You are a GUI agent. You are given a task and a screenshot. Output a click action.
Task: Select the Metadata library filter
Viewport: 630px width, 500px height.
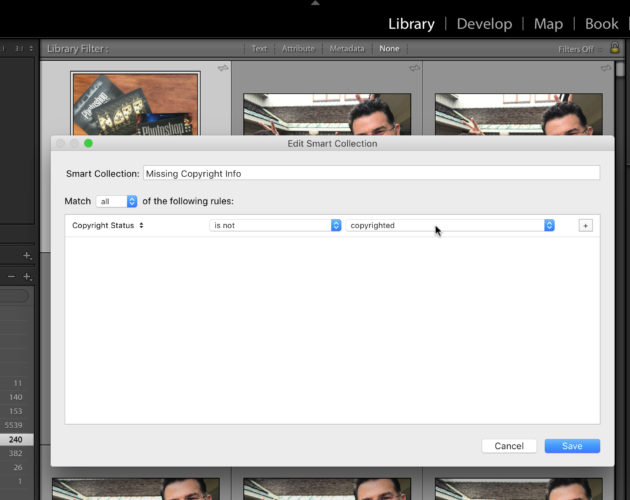coord(347,49)
